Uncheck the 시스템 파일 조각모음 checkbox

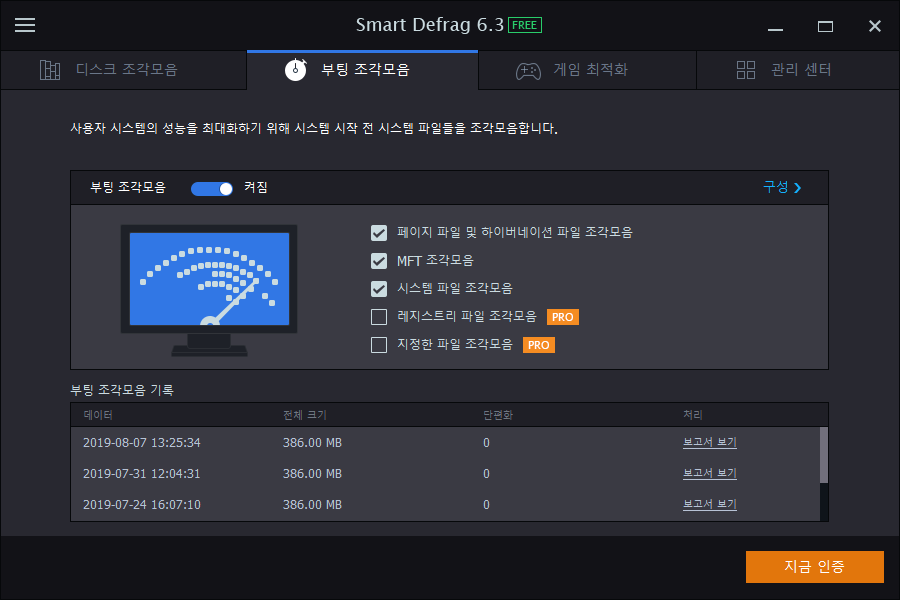click(x=379, y=288)
